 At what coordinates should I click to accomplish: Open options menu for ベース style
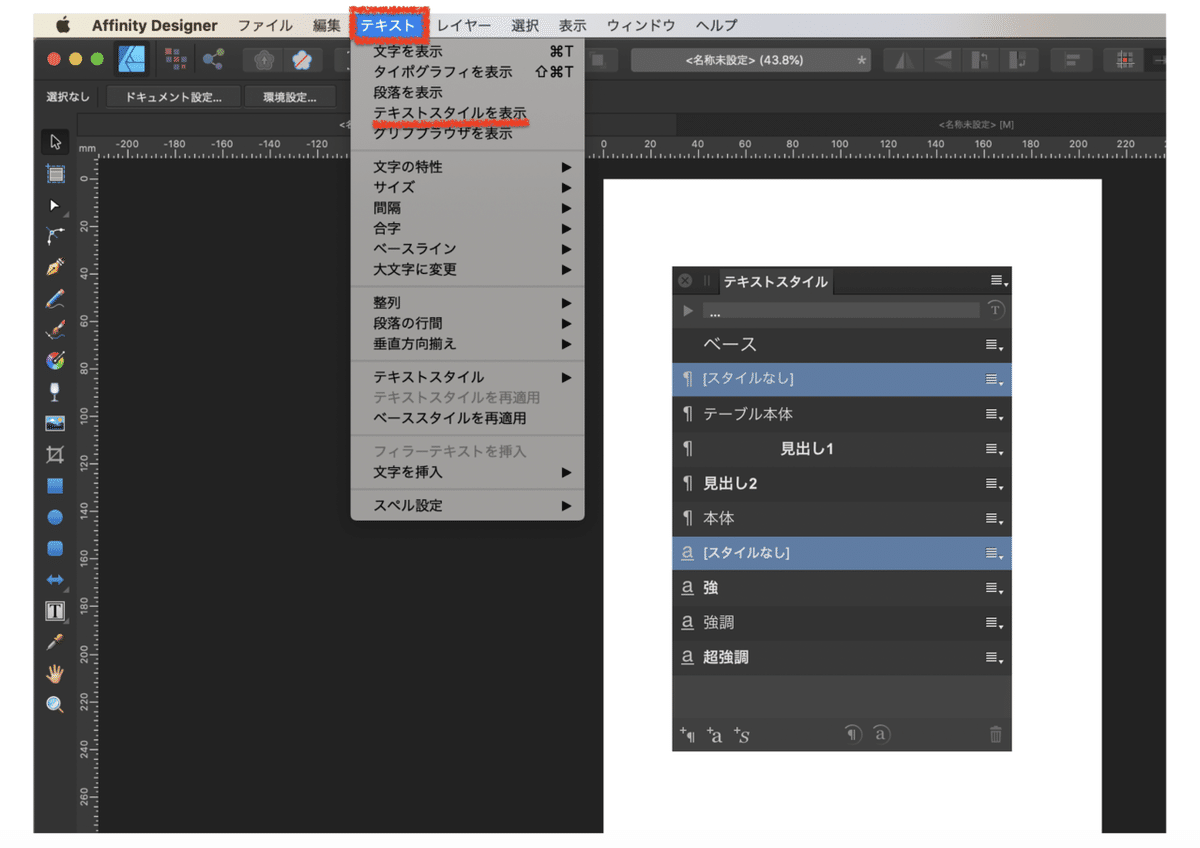coord(994,345)
